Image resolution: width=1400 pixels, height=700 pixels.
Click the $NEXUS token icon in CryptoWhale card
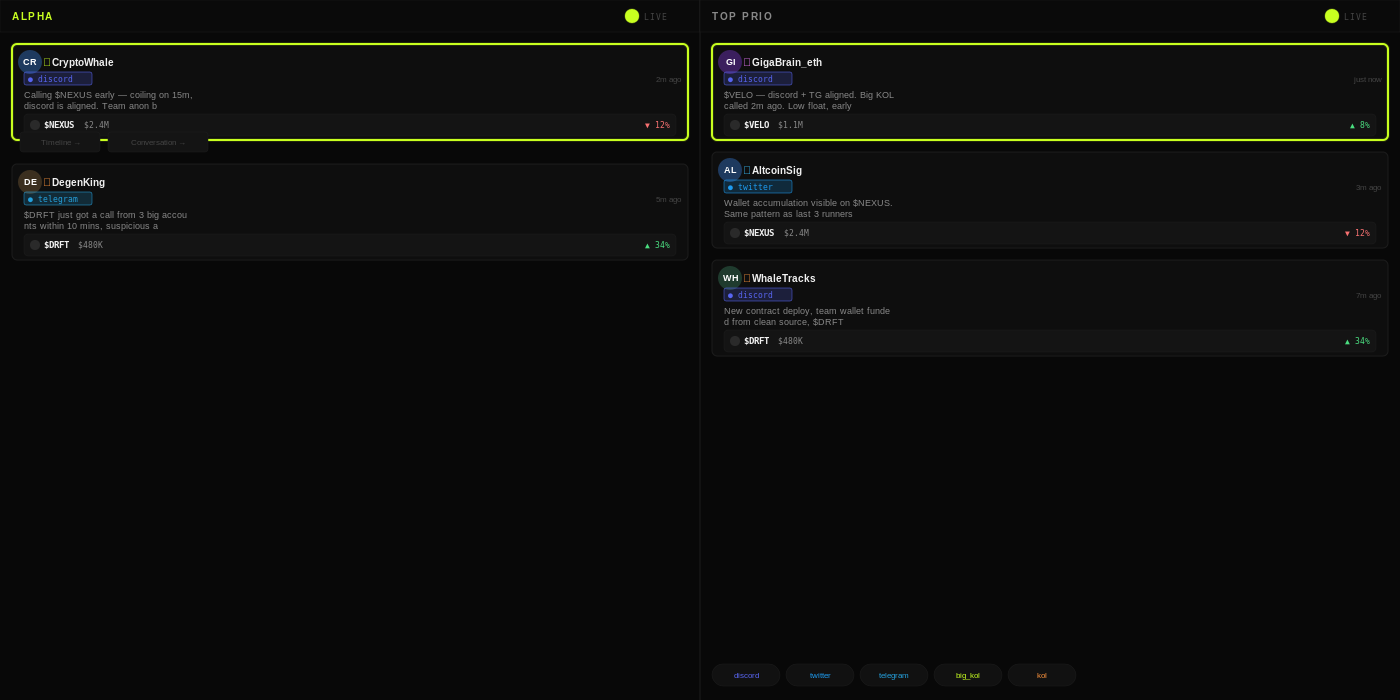tap(35, 125)
